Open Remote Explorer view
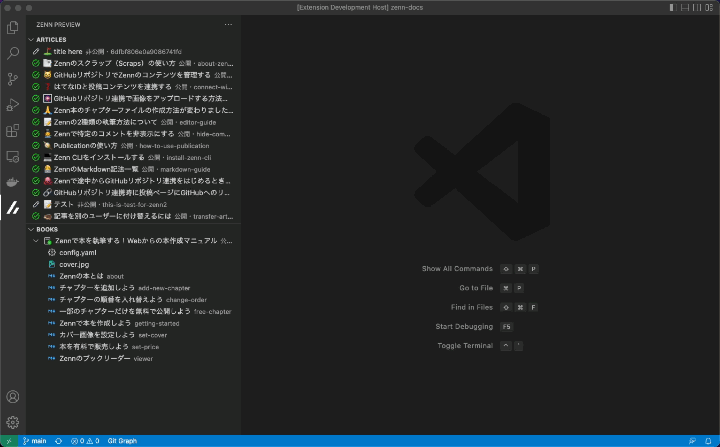This screenshot has width=720, height=447. pyautogui.click(x=13, y=157)
